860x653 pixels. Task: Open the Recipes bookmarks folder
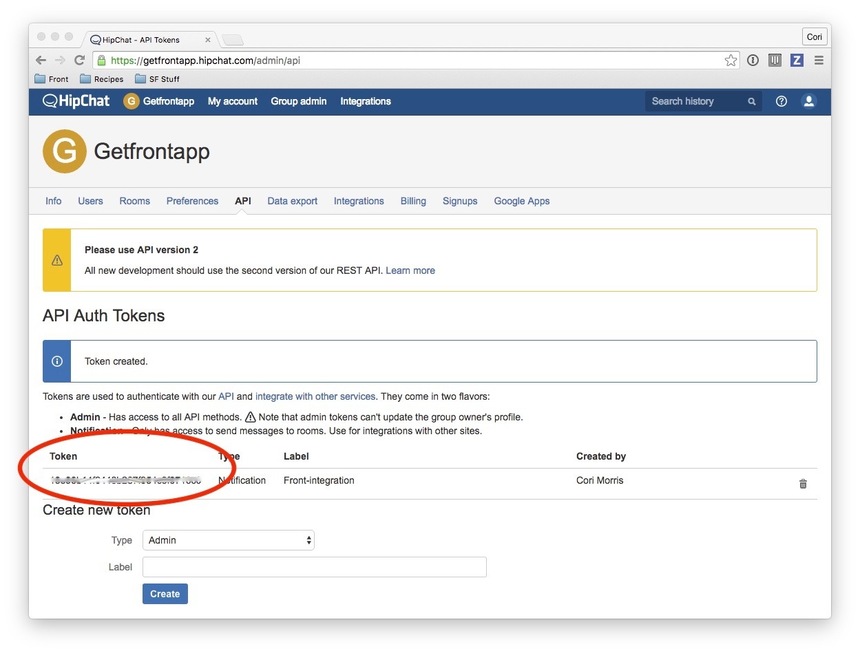101,79
